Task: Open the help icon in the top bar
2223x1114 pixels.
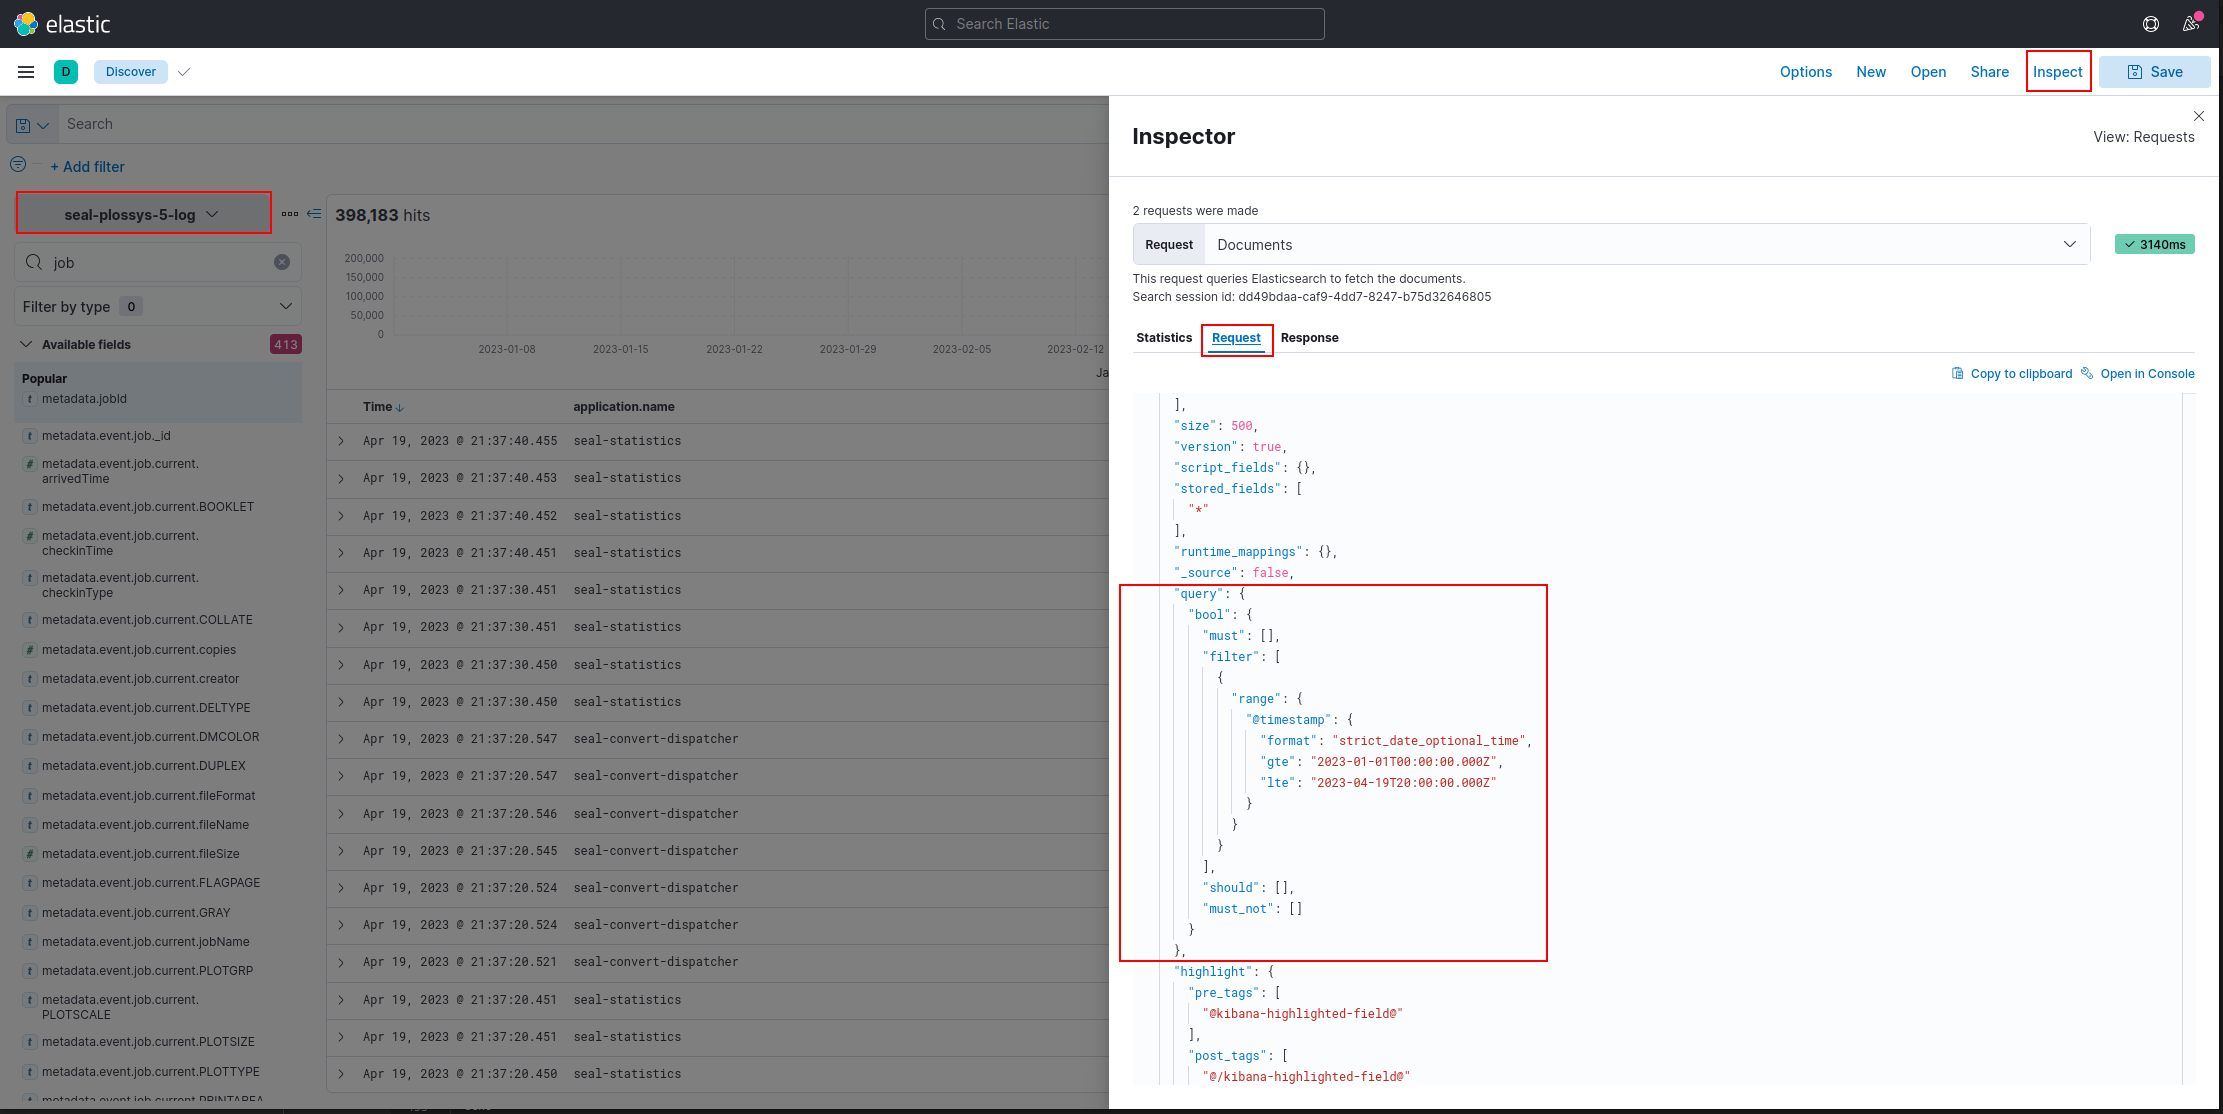Action: coord(2151,23)
